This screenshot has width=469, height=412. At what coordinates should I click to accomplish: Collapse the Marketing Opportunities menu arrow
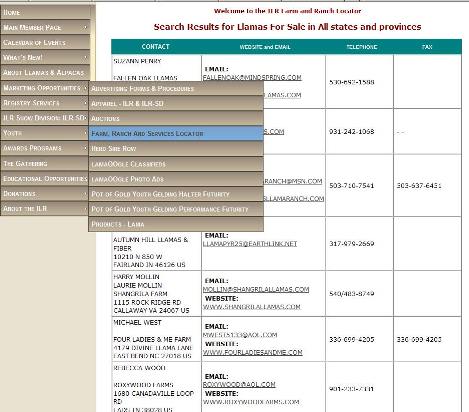pos(85,88)
